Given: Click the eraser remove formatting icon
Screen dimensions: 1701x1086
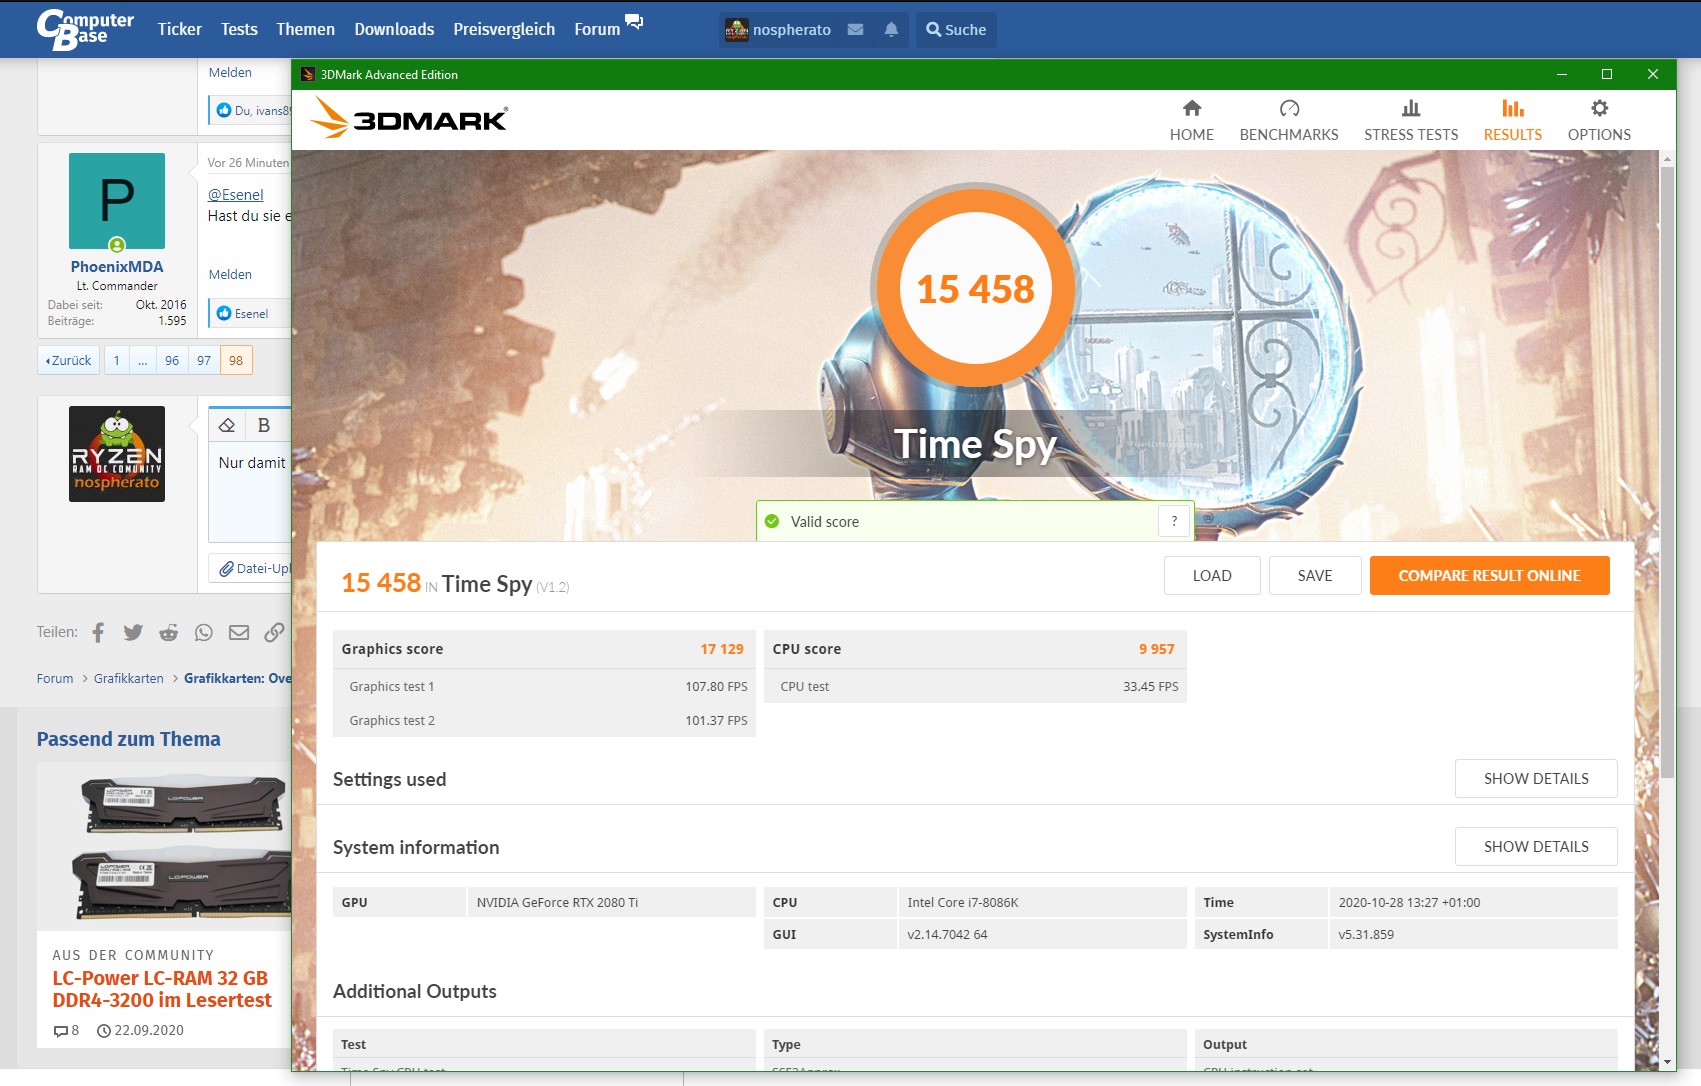Looking at the screenshot, I should point(227,425).
